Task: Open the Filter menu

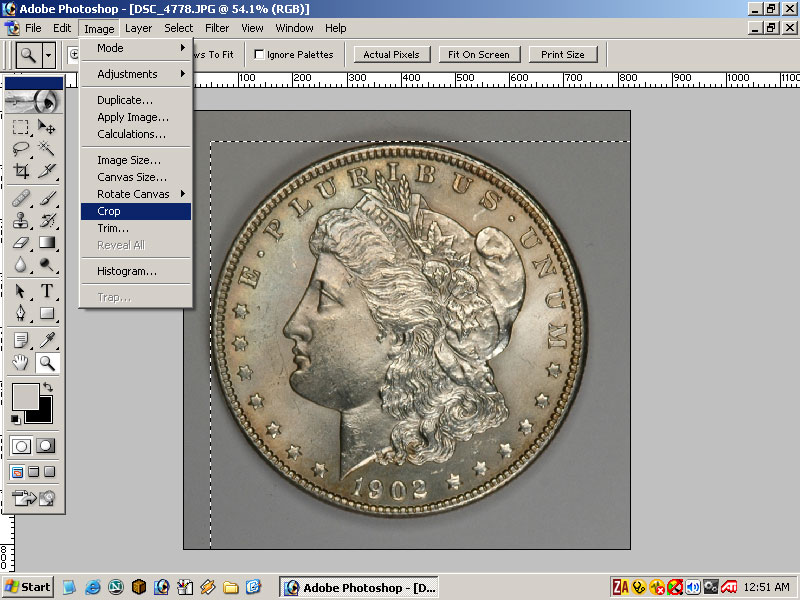Action: (217, 28)
